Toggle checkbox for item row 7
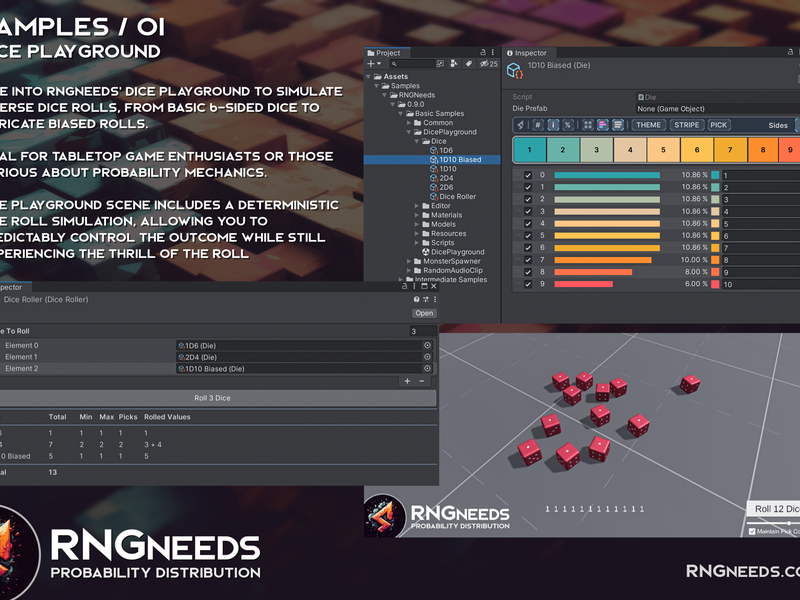Viewport: 800px width, 600px height. pos(528,260)
